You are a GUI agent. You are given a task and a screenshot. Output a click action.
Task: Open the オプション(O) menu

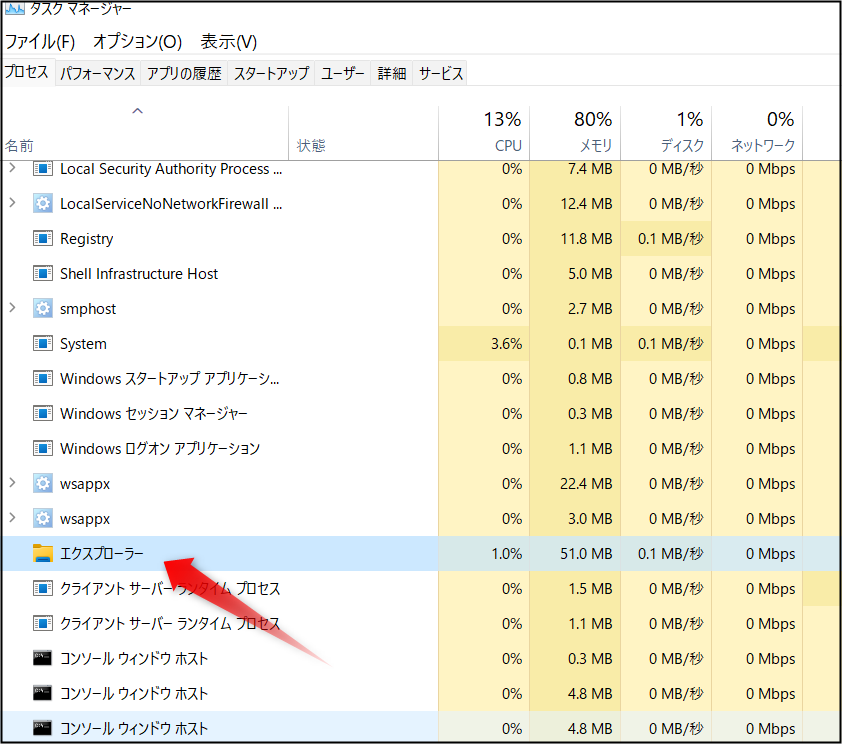137,42
